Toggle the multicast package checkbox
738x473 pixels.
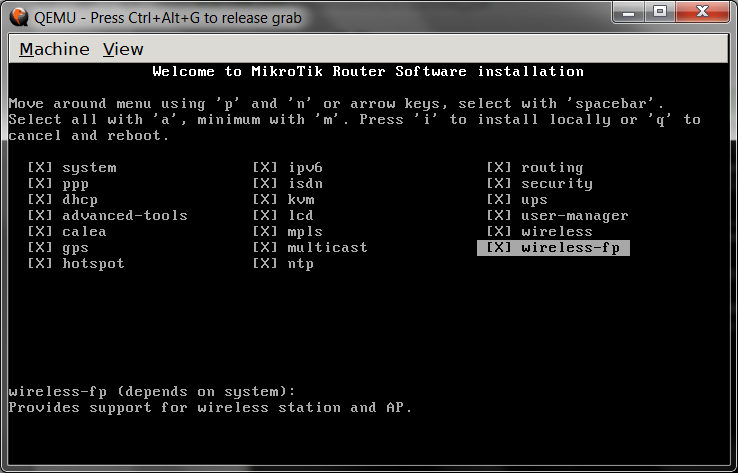click(x=265, y=248)
